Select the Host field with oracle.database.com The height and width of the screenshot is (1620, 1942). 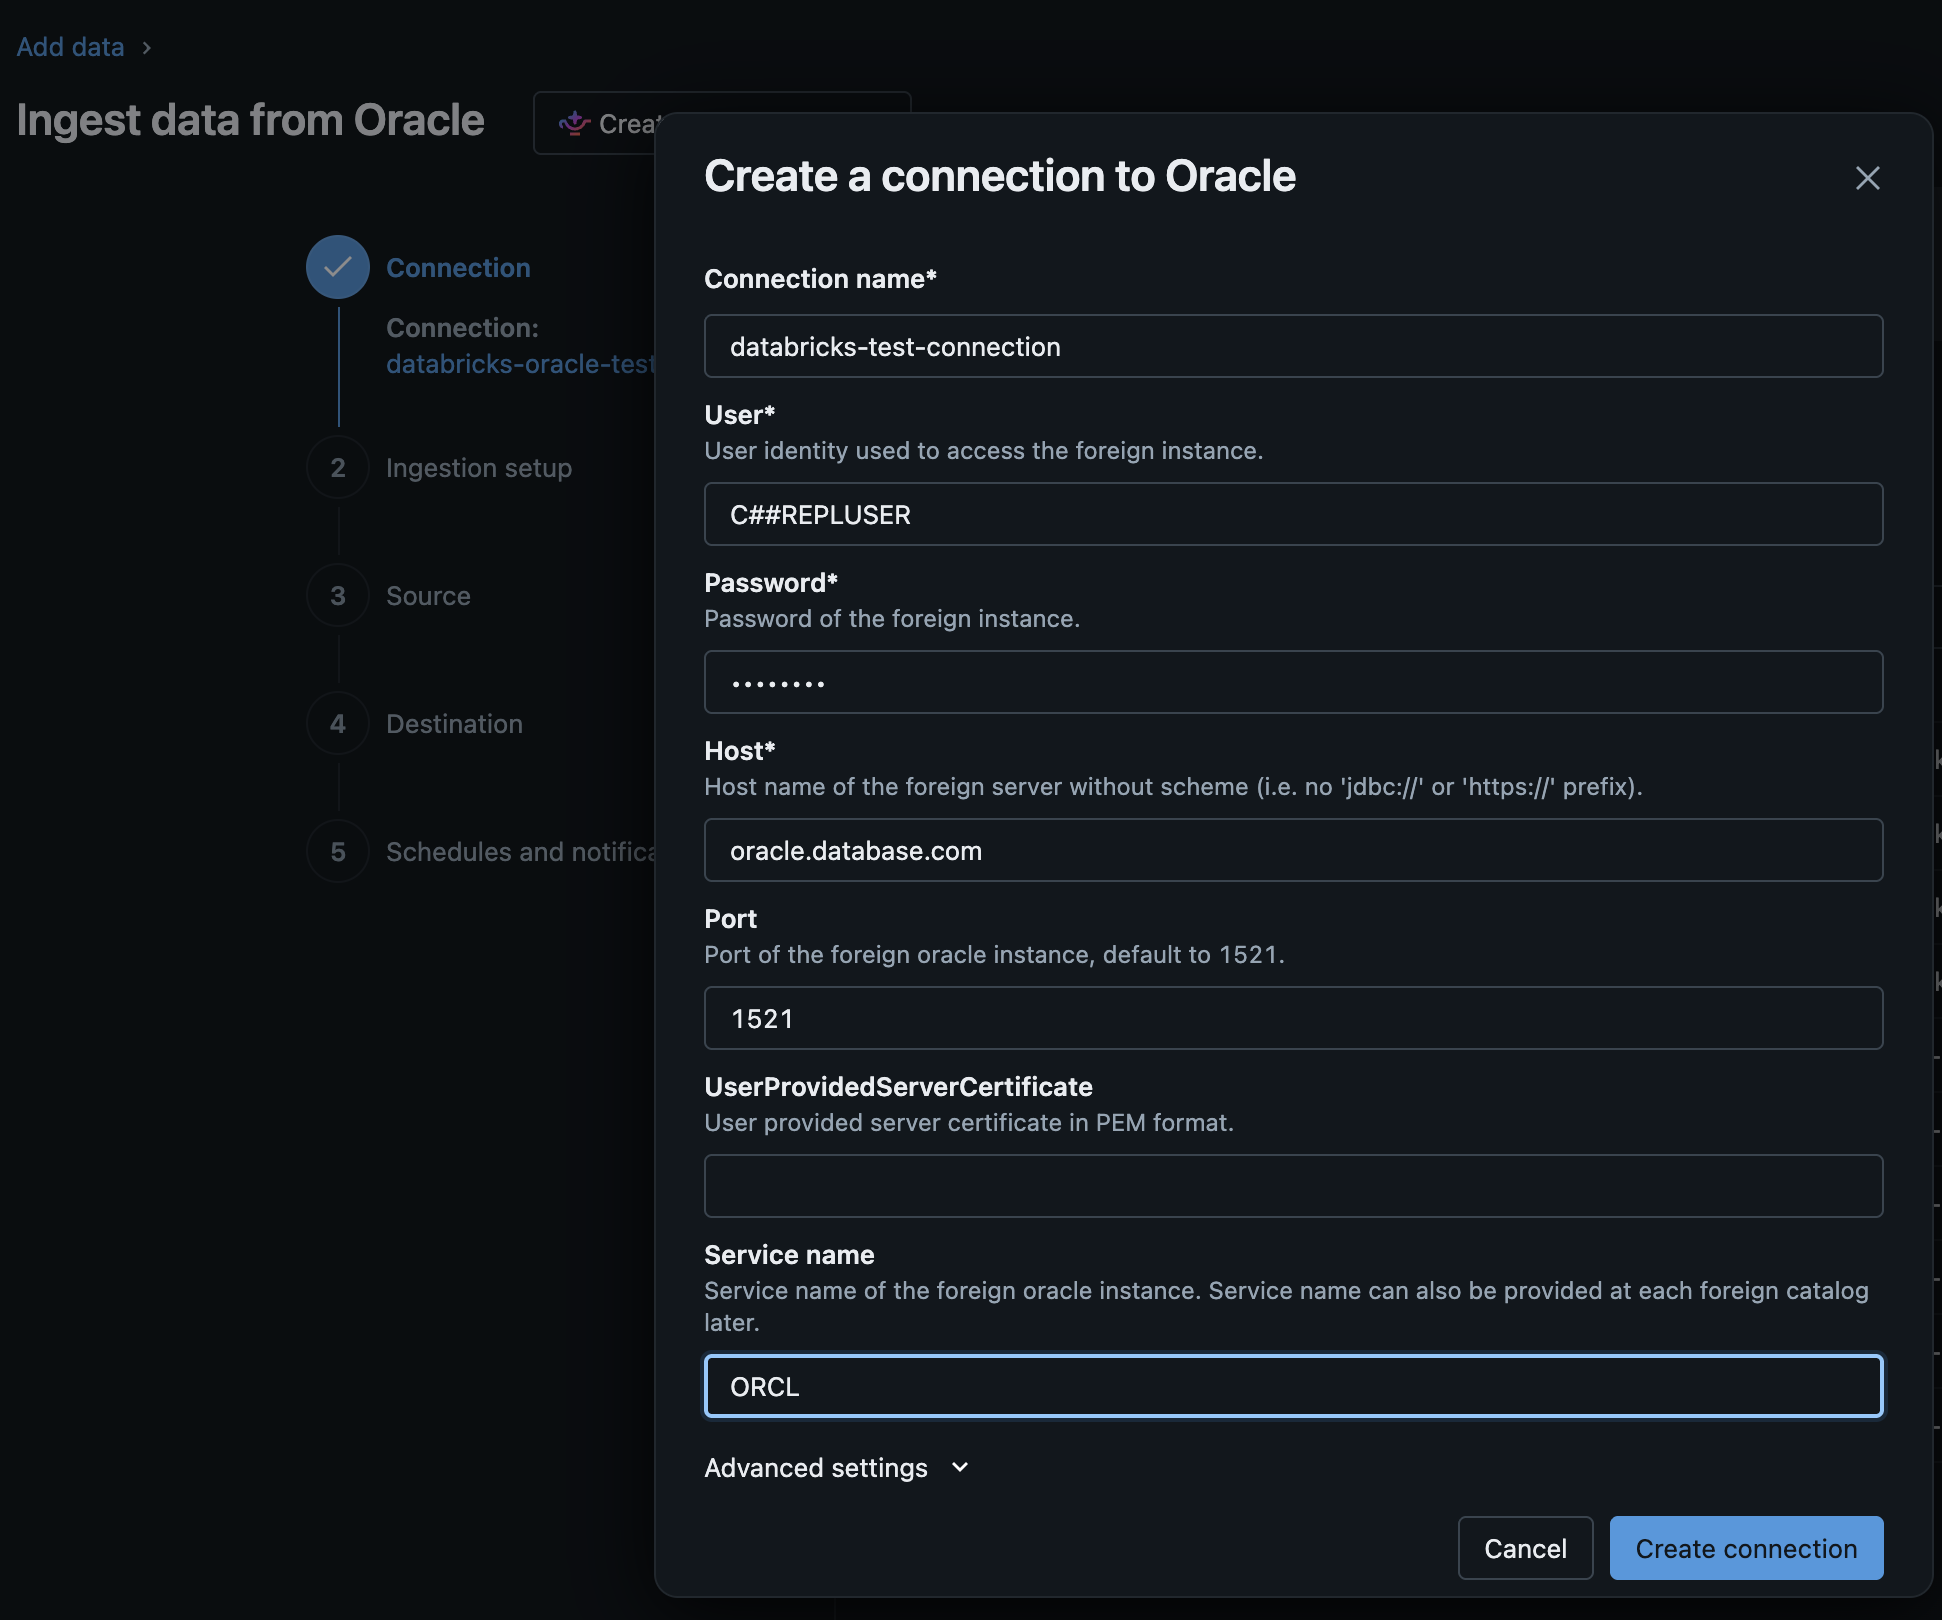[x=1293, y=850]
